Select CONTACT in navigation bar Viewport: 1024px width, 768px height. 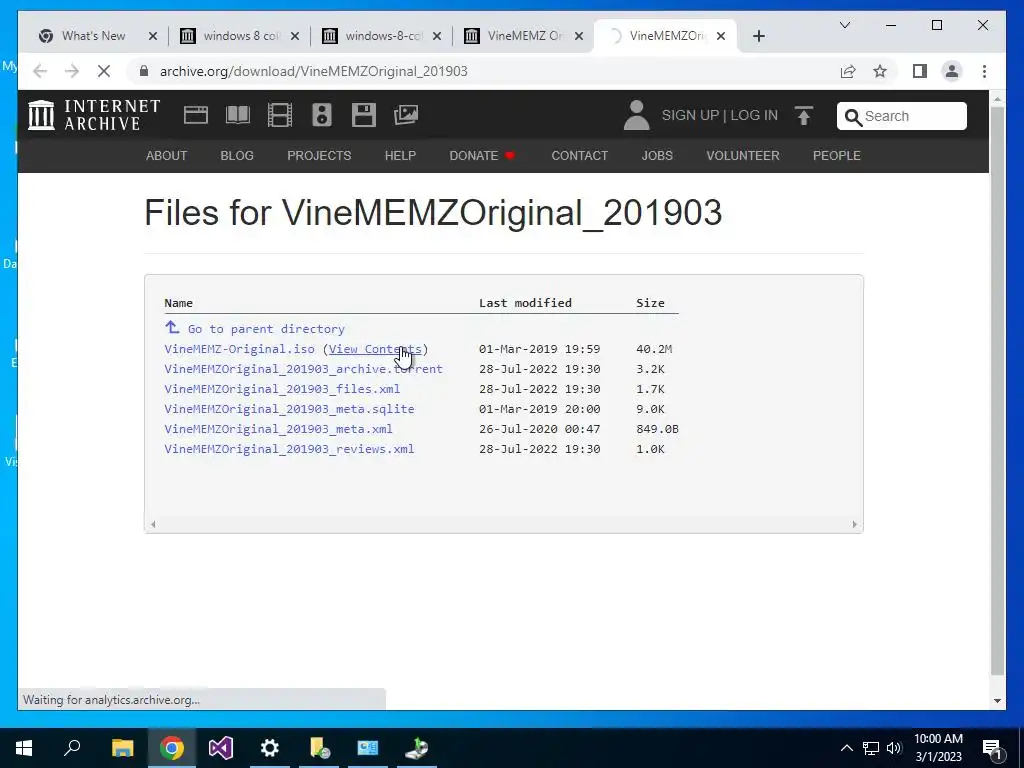579,155
